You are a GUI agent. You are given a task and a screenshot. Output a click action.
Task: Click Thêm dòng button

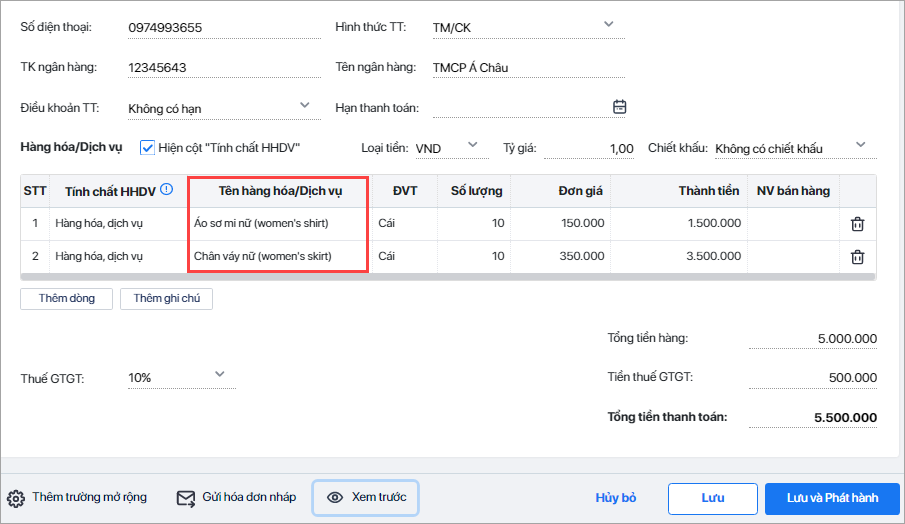[x=66, y=298]
